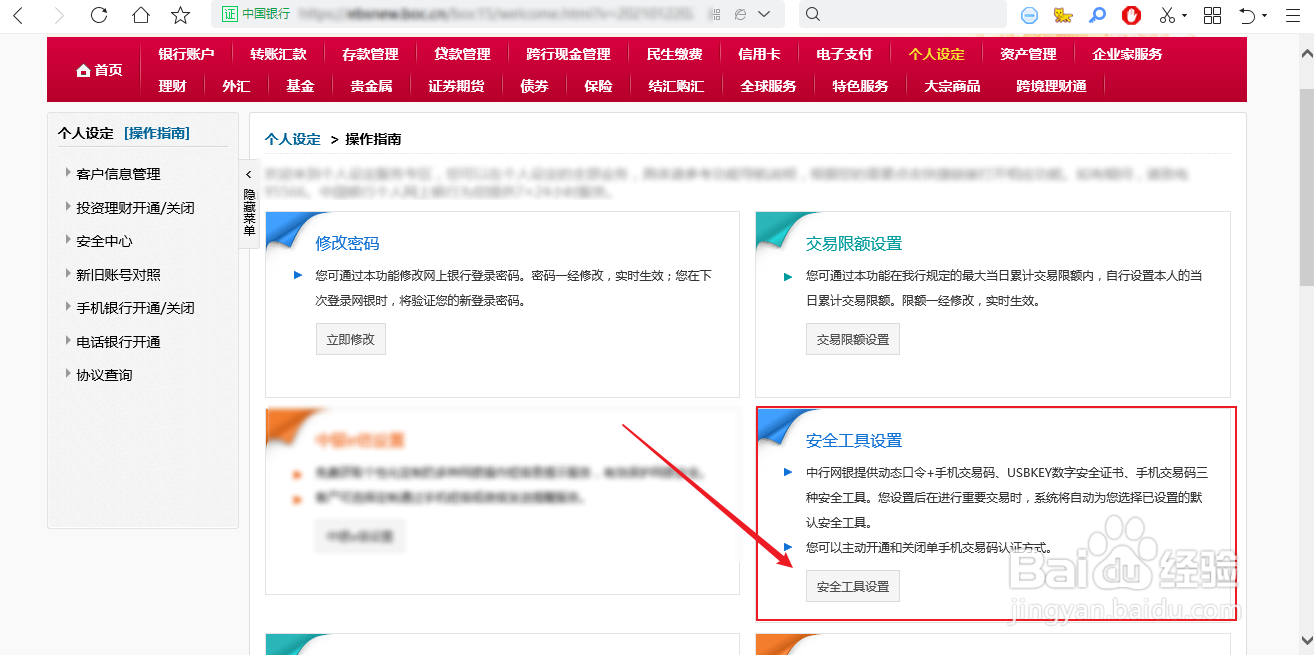Open the undo icon's dropdown arrow
1314x655 pixels.
1264,15
